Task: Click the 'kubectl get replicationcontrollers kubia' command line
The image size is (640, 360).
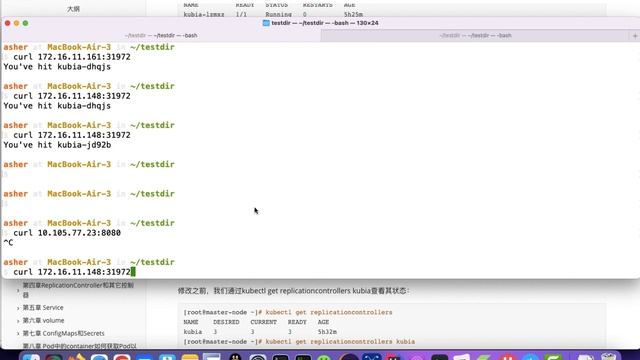Action: pyautogui.click(x=340, y=342)
